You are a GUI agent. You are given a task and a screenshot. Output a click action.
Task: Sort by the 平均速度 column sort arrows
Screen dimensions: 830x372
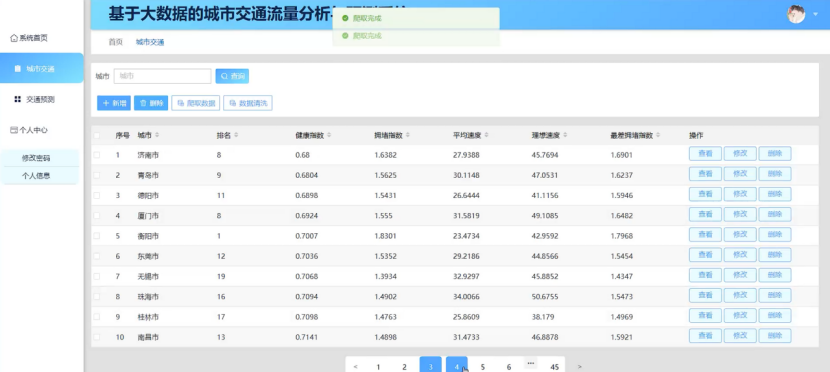486,135
